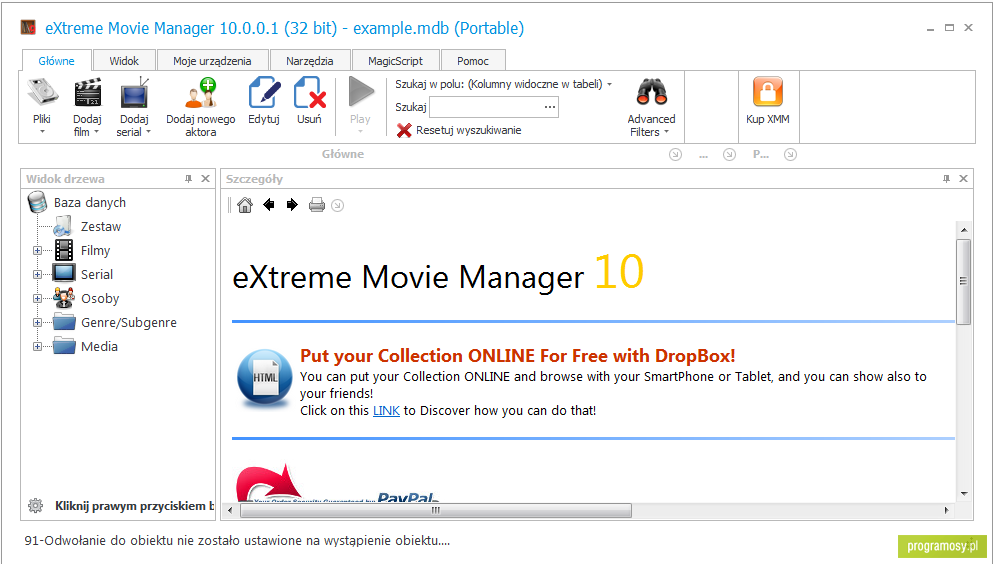Image resolution: width=993 pixels, height=564 pixels.
Task: Print details using the printer icon
Action: [x=317, y=204]
